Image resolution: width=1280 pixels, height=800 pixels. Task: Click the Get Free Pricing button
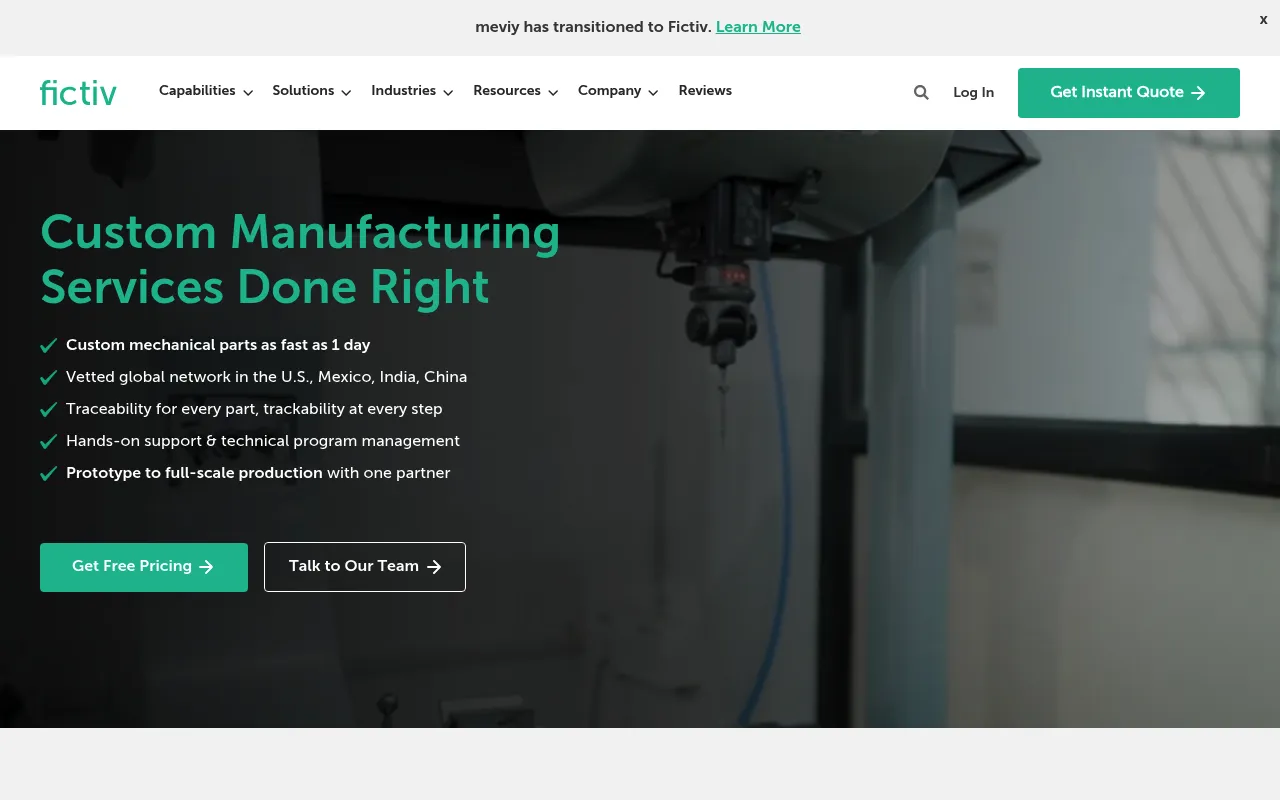[x=144, y=567]
